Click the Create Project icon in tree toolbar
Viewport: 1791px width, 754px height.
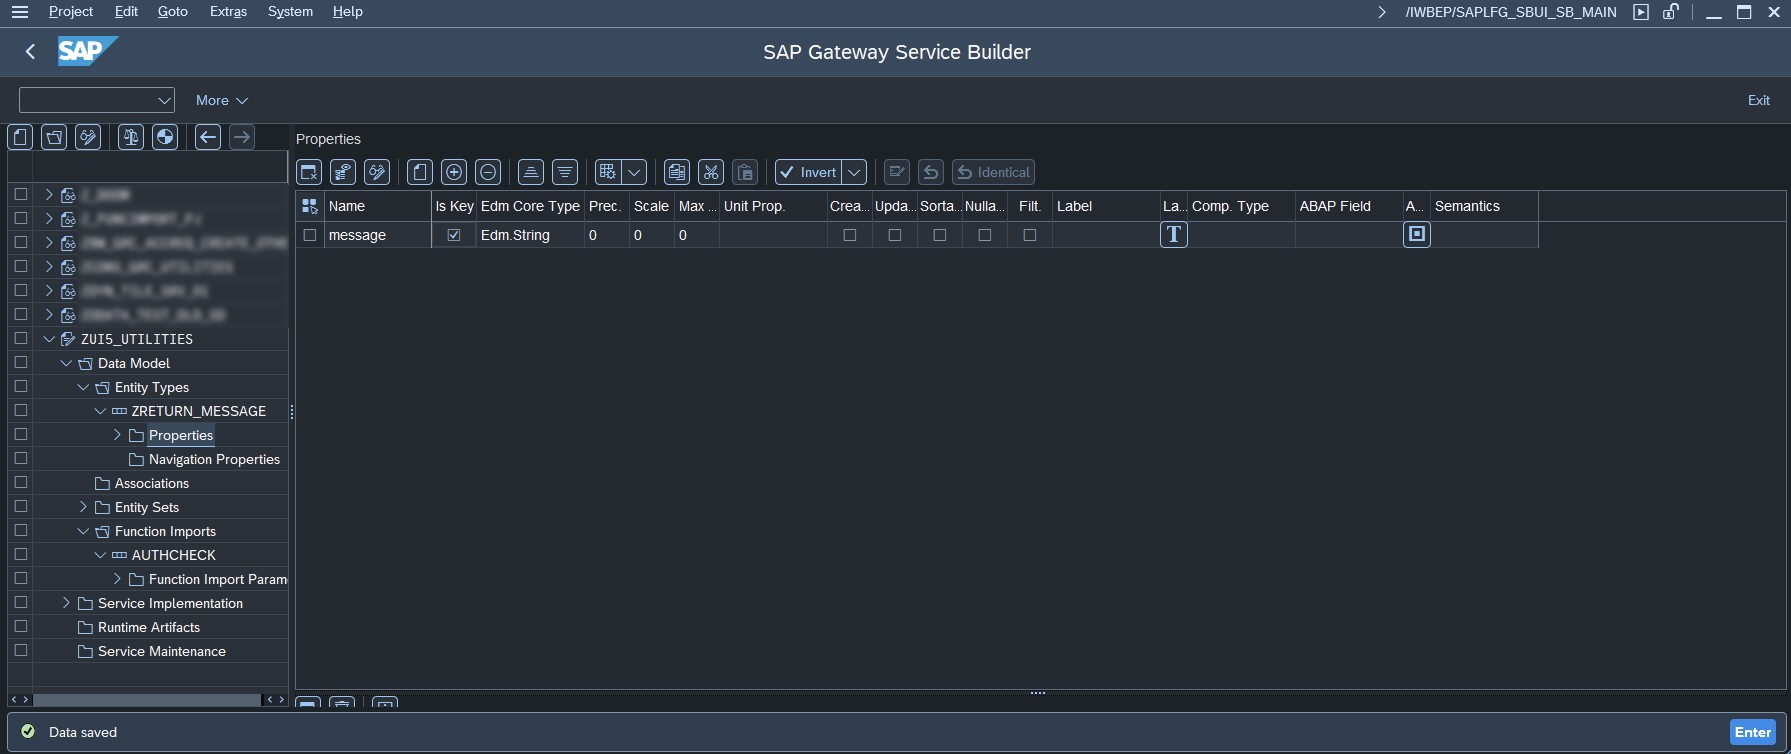point(21,137)
